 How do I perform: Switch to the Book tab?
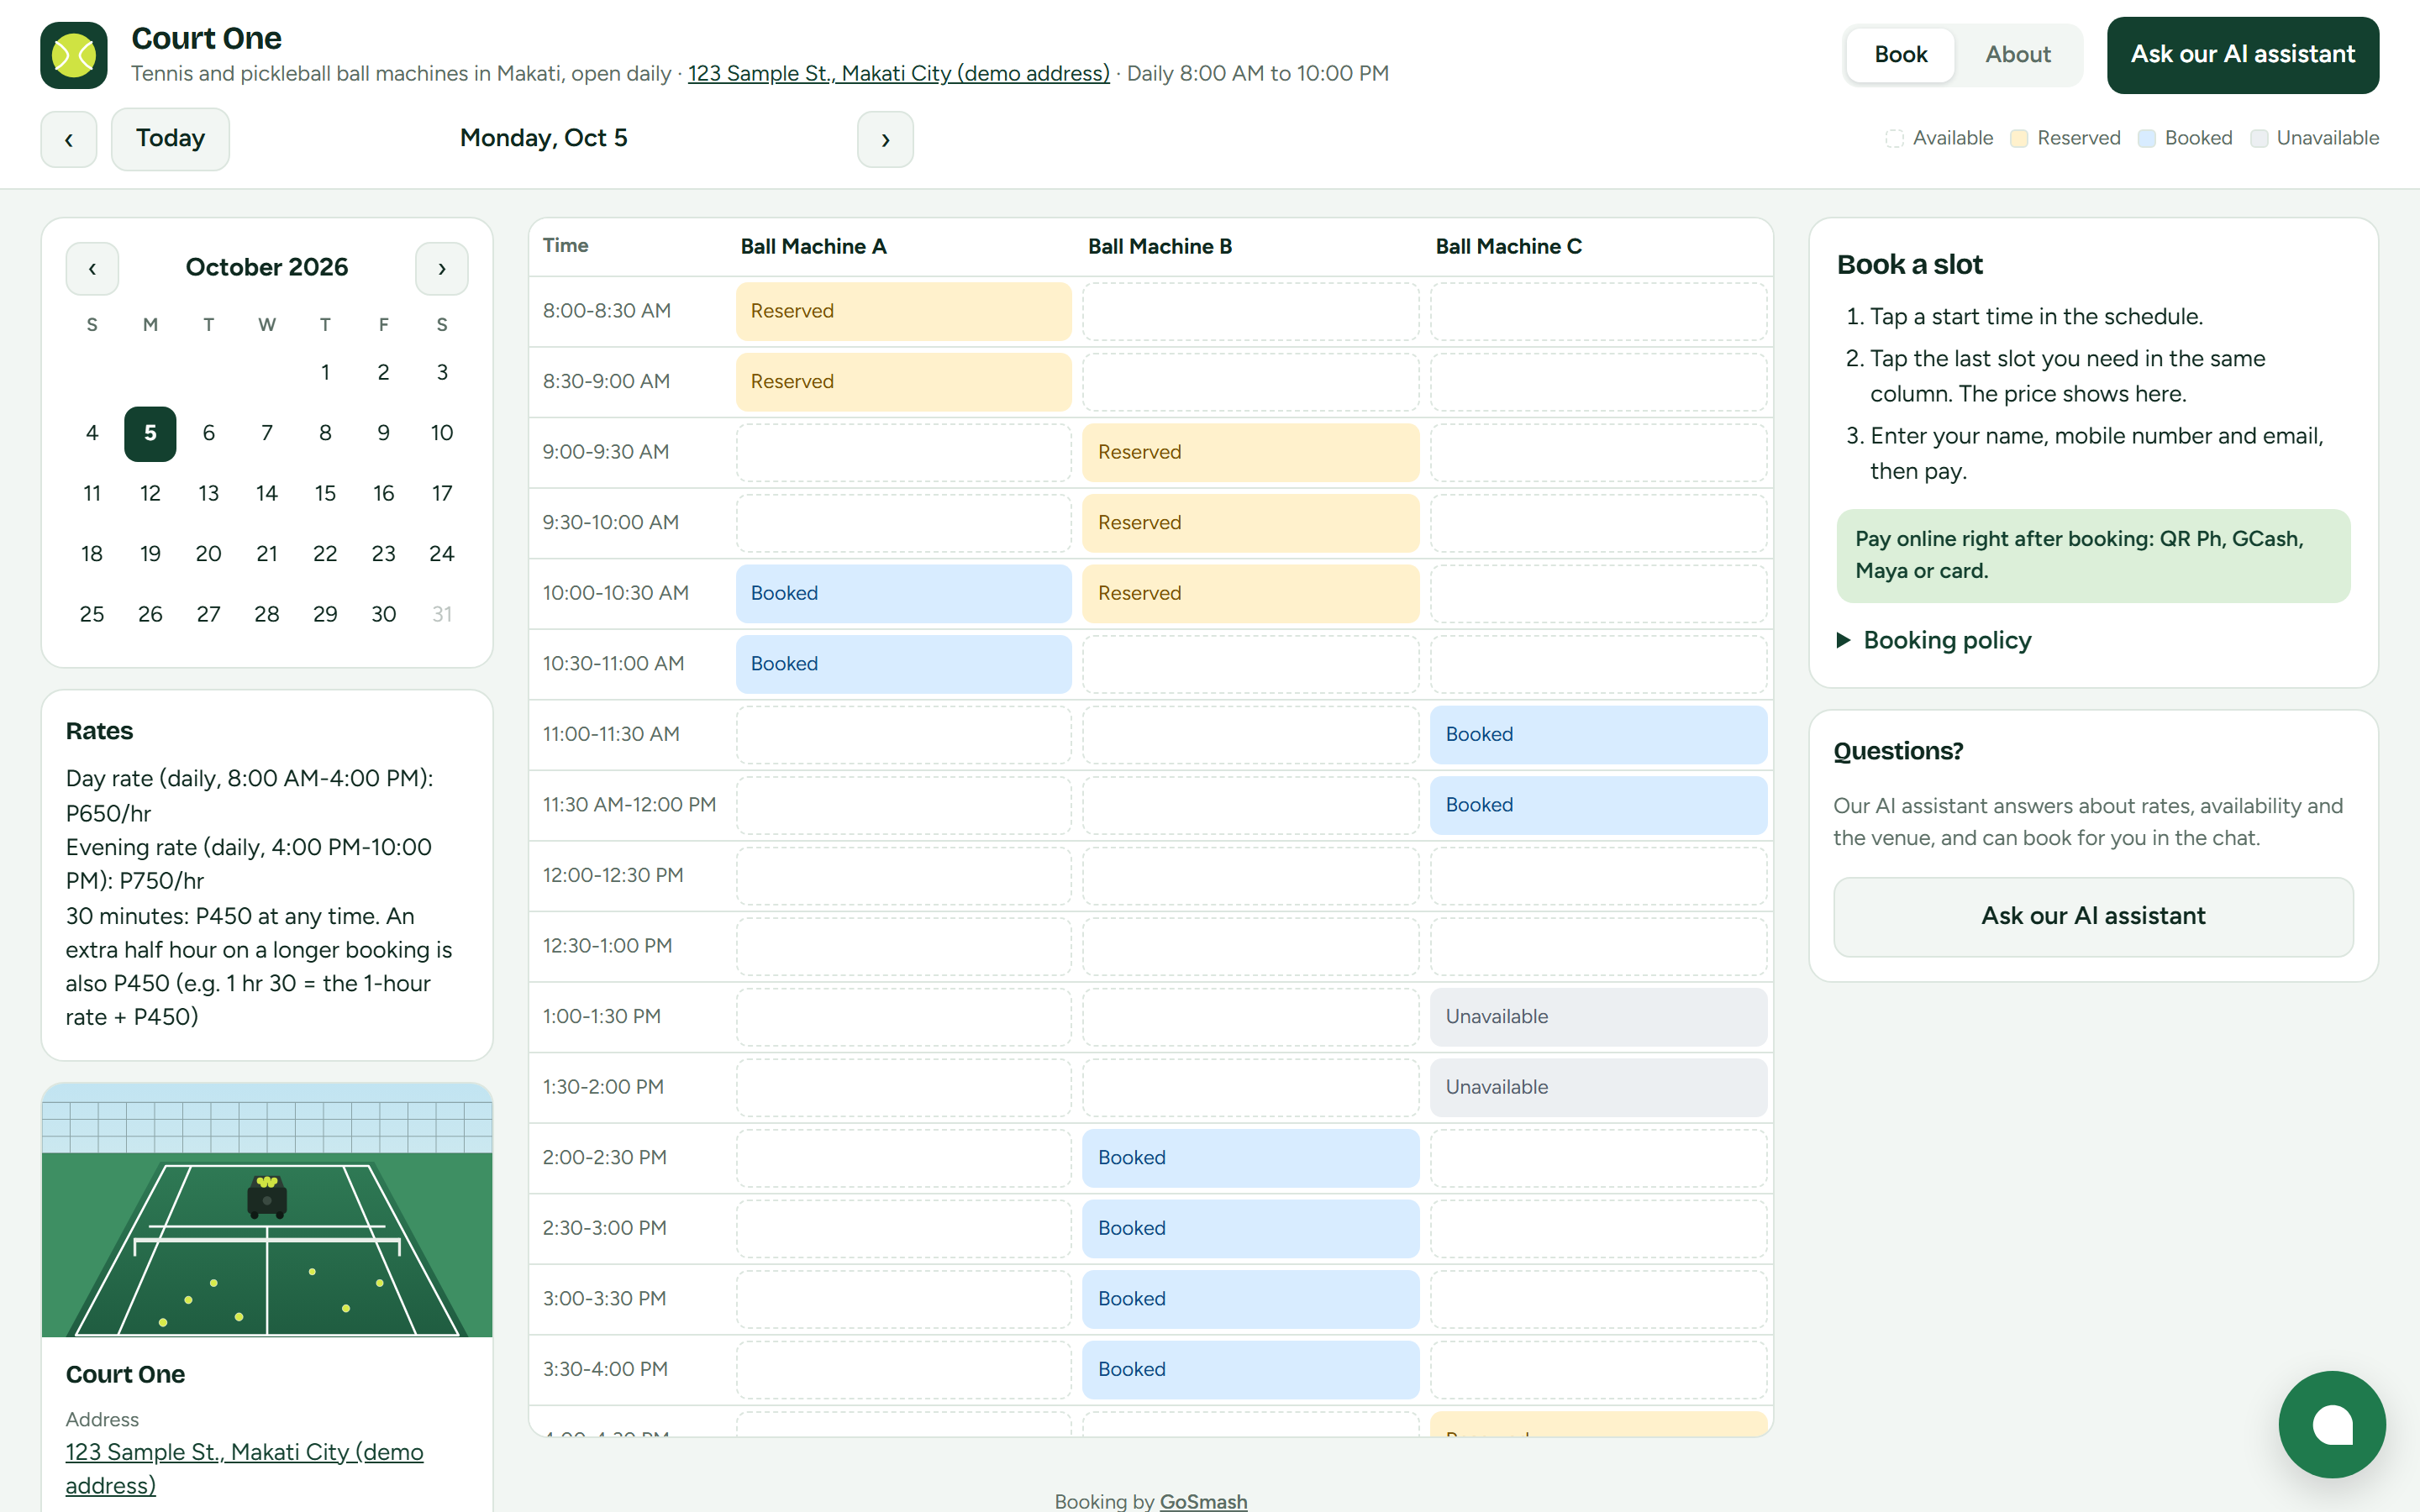[1900, 55]
